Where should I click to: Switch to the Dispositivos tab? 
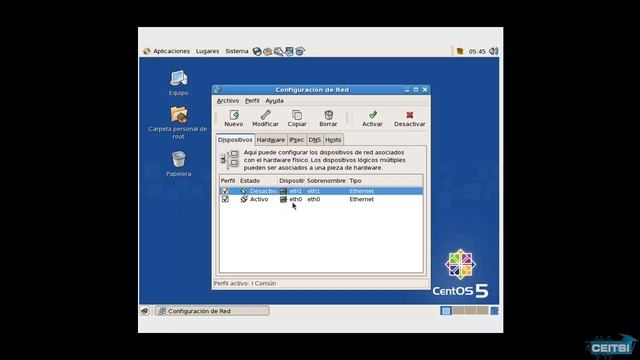tap(235, 140)
